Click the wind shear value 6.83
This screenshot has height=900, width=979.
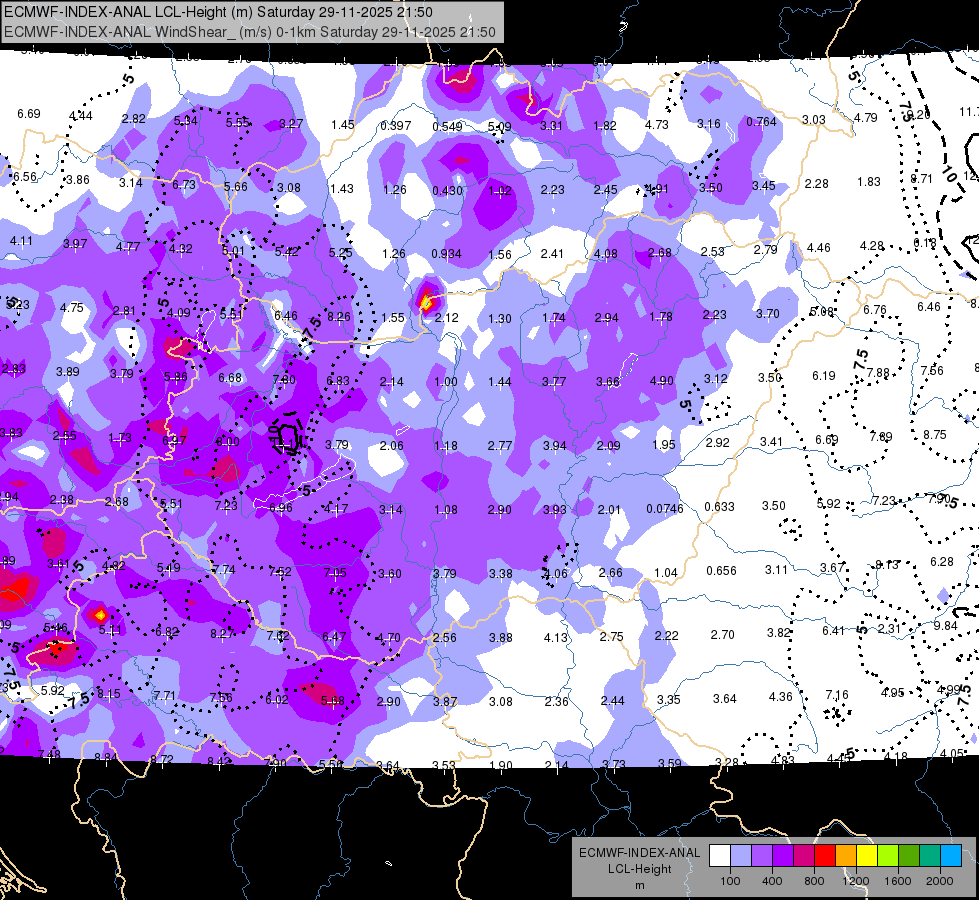click(338, 380)
